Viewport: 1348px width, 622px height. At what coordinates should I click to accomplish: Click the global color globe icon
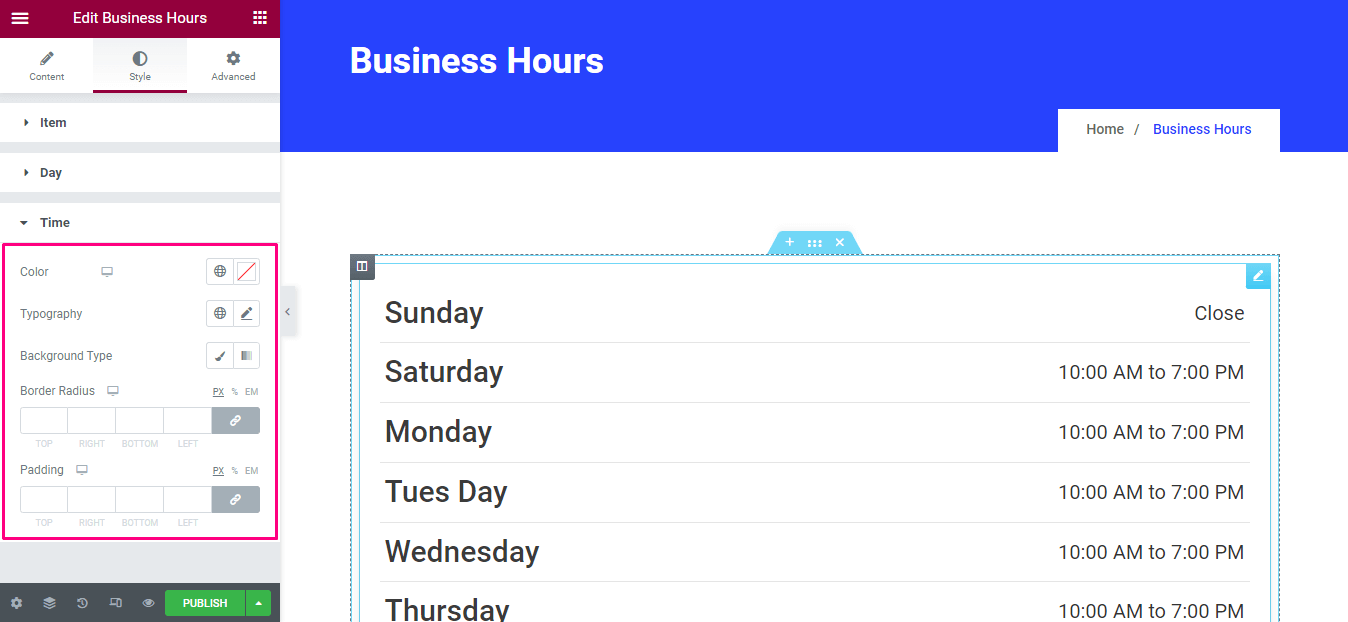(x=220, y=272)
